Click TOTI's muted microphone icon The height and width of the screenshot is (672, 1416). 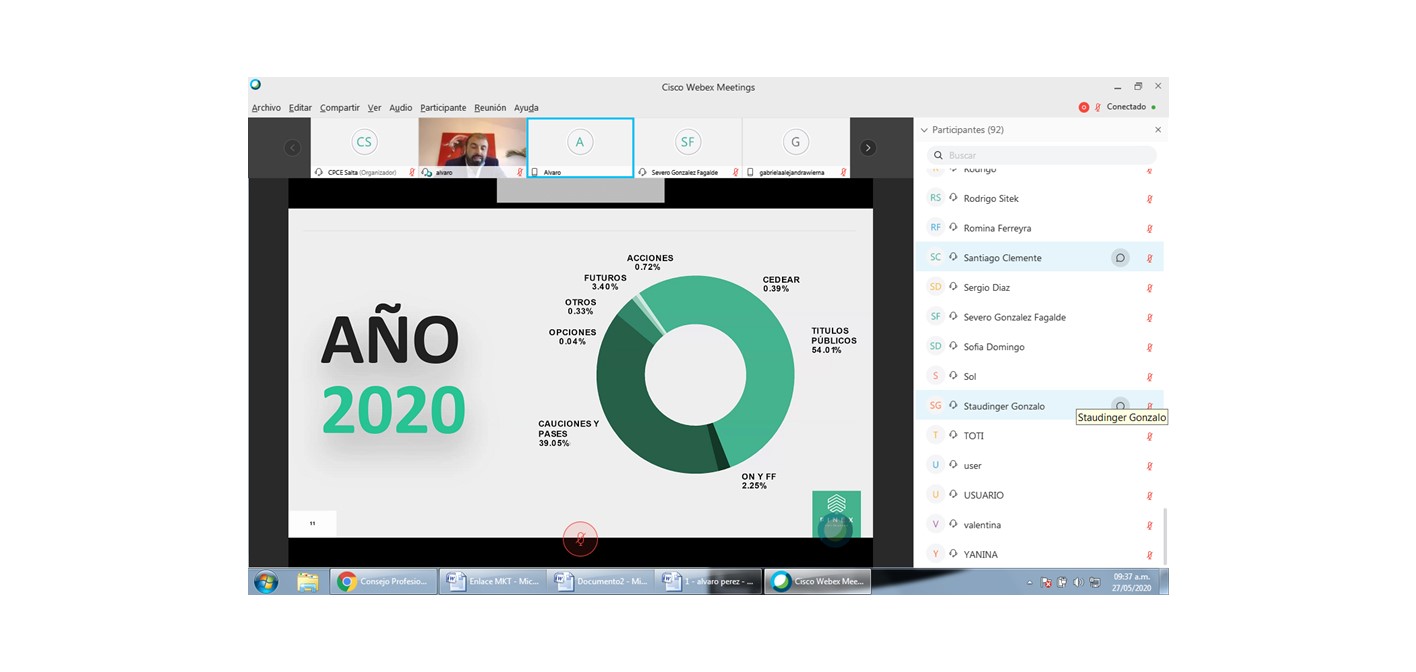(1150, 436)
